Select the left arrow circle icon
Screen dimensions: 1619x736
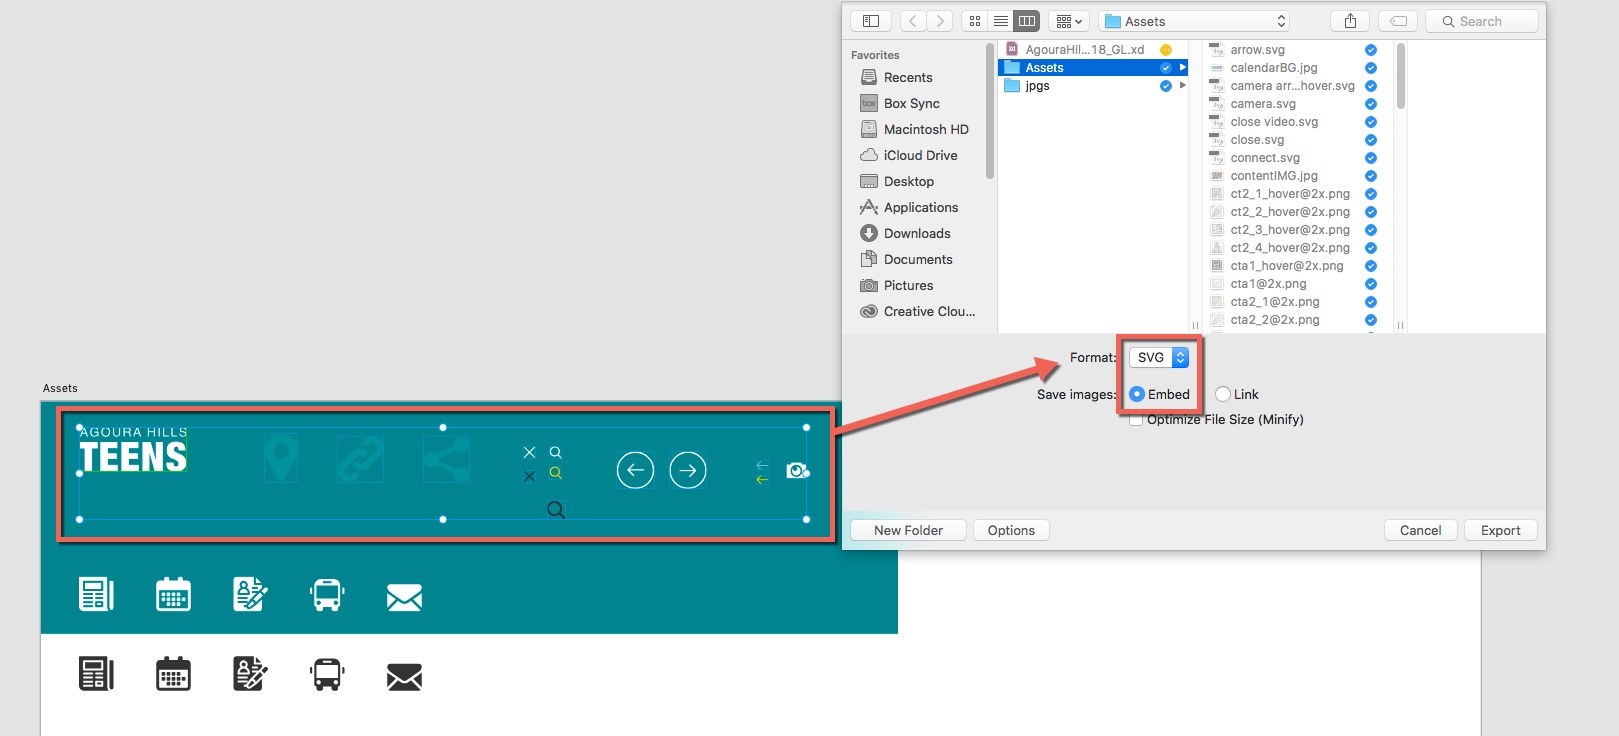click(635, 470)
